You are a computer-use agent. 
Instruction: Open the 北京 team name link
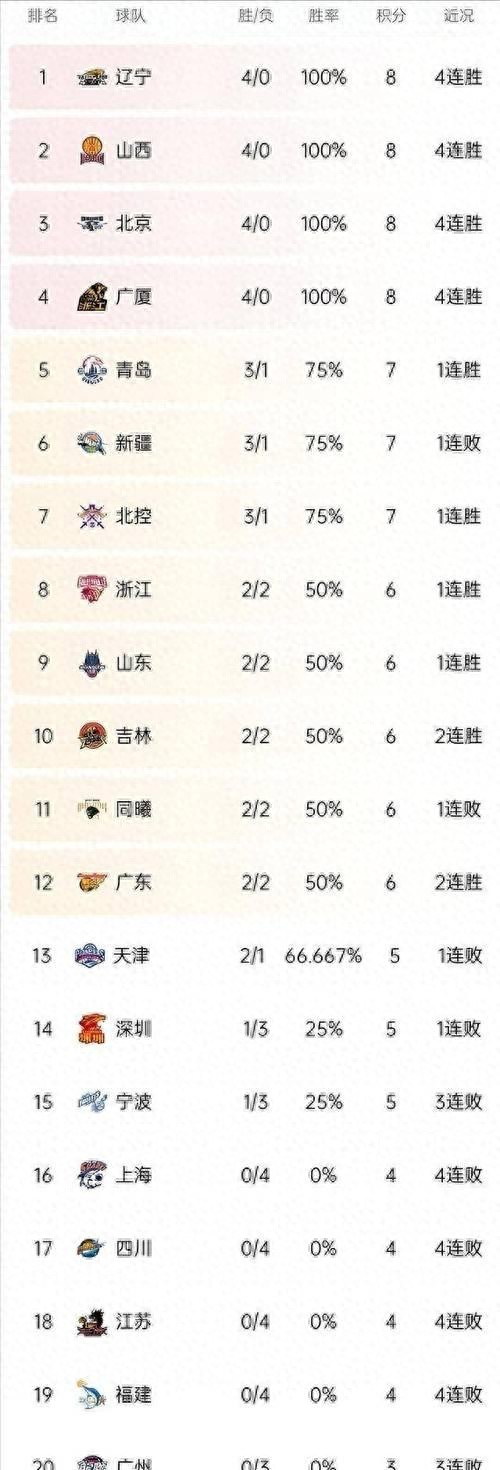click(x=134, y=223)
